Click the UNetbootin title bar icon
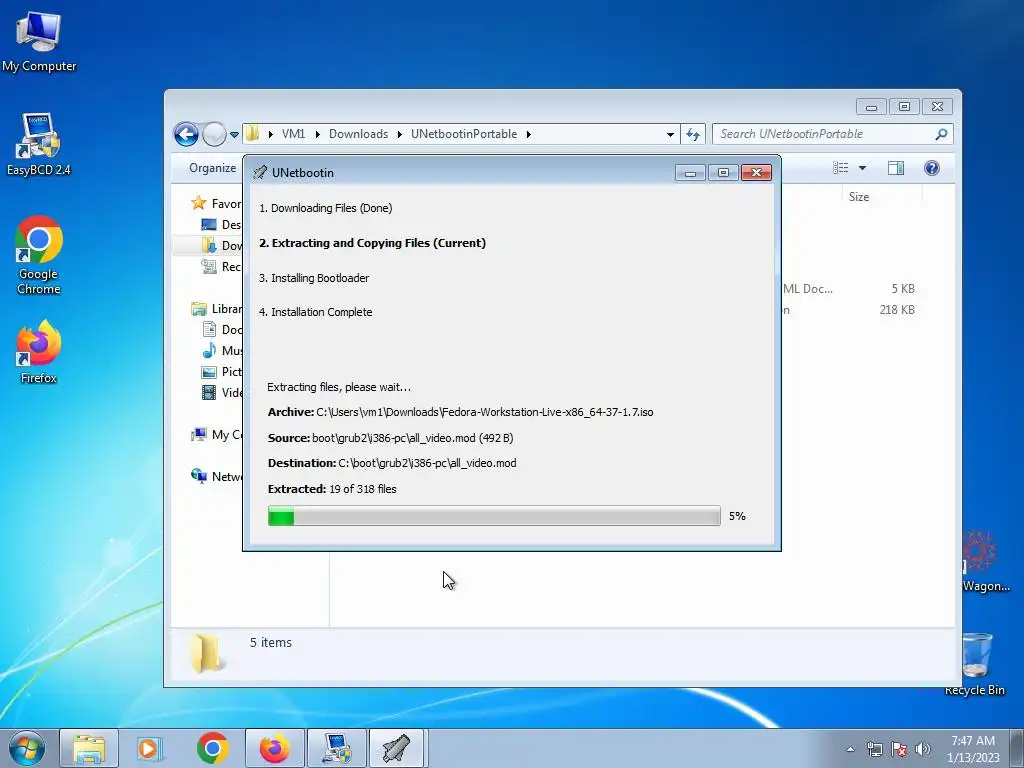 click(x=260, y=172)
